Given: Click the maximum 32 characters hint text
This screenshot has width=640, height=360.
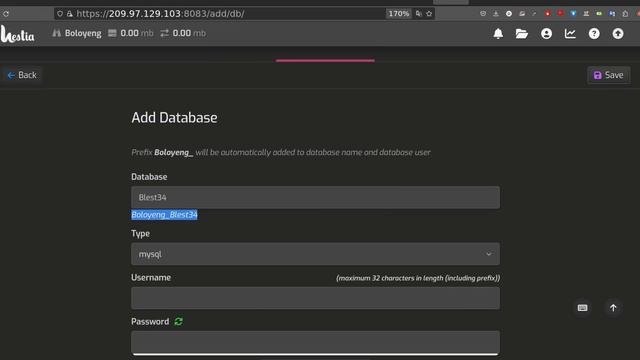Looking at the screenshot, I should coord(418,278).
